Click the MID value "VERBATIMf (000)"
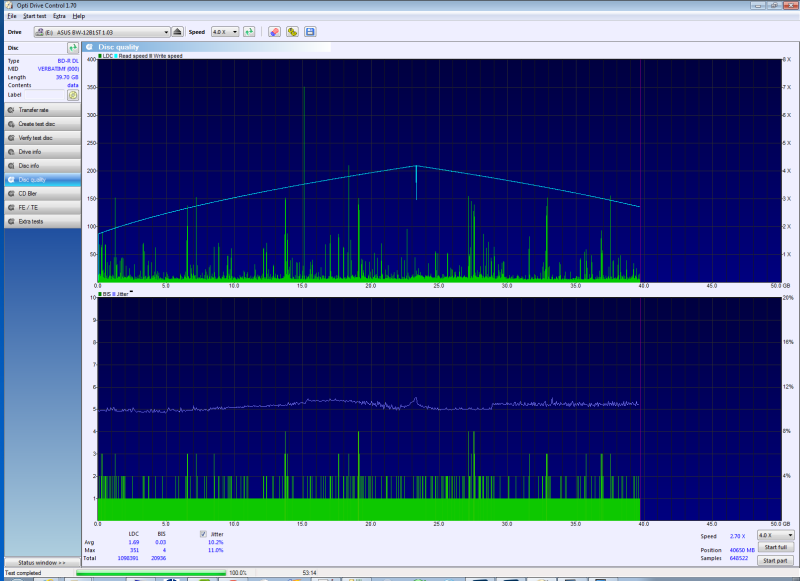 click(x=58, y=69)
